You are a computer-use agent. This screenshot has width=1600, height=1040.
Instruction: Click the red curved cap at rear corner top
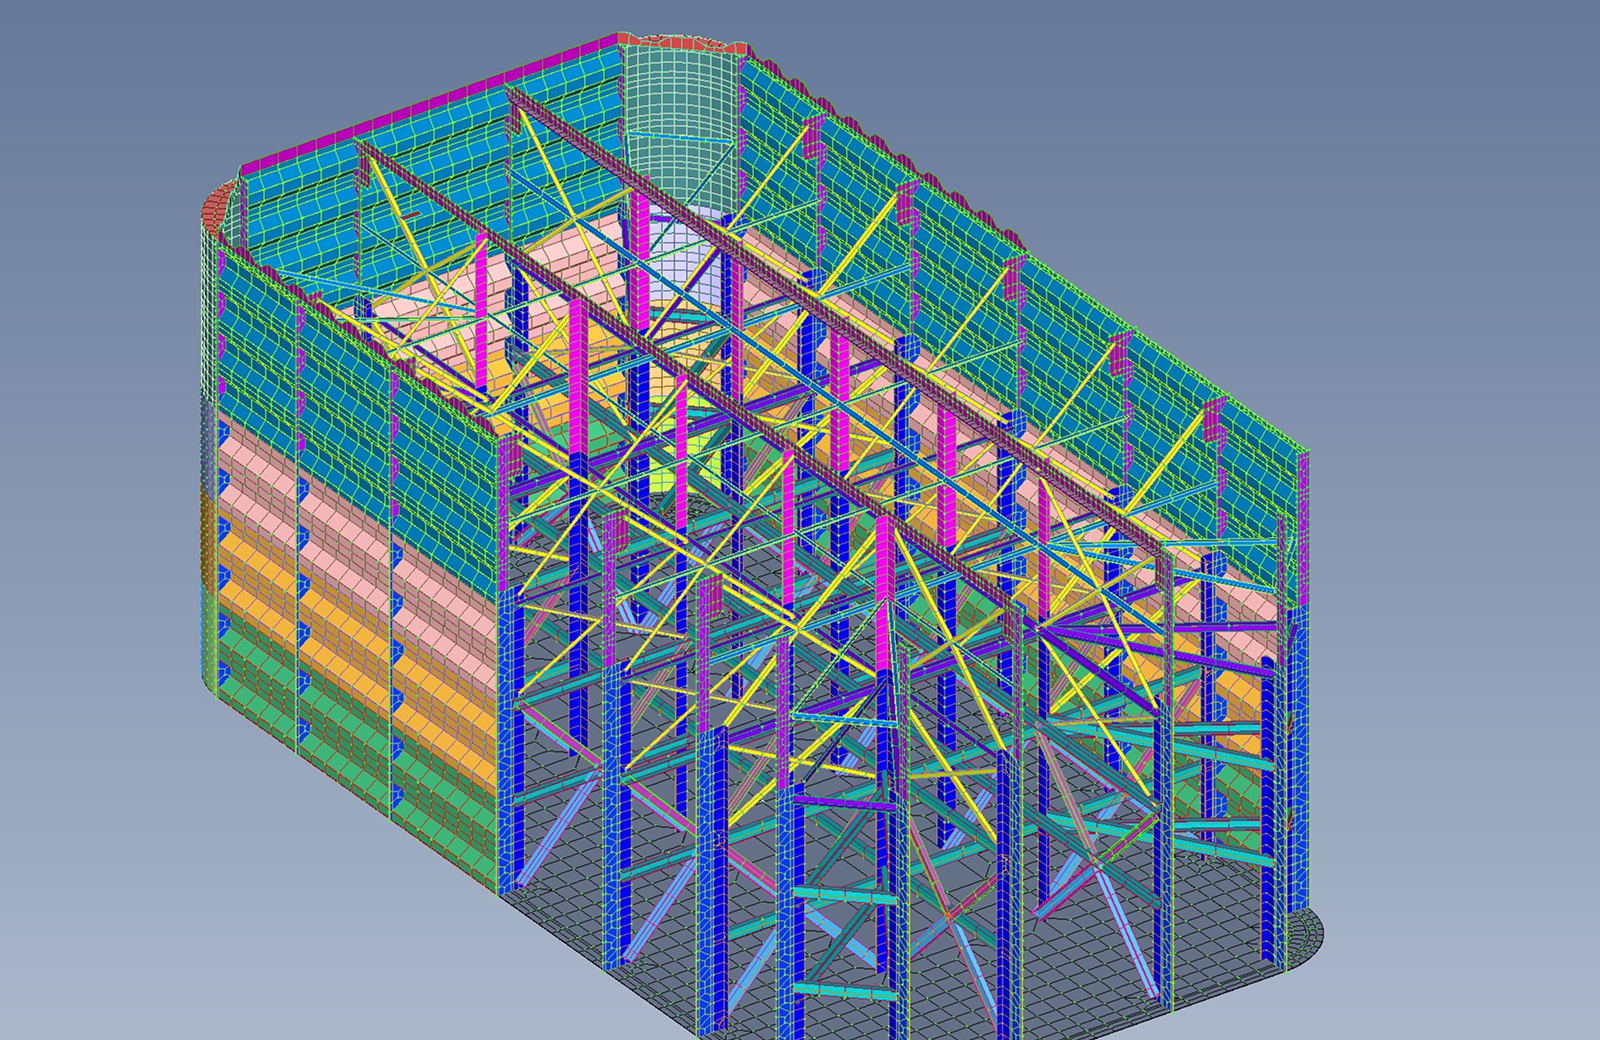tap(690, 43)
